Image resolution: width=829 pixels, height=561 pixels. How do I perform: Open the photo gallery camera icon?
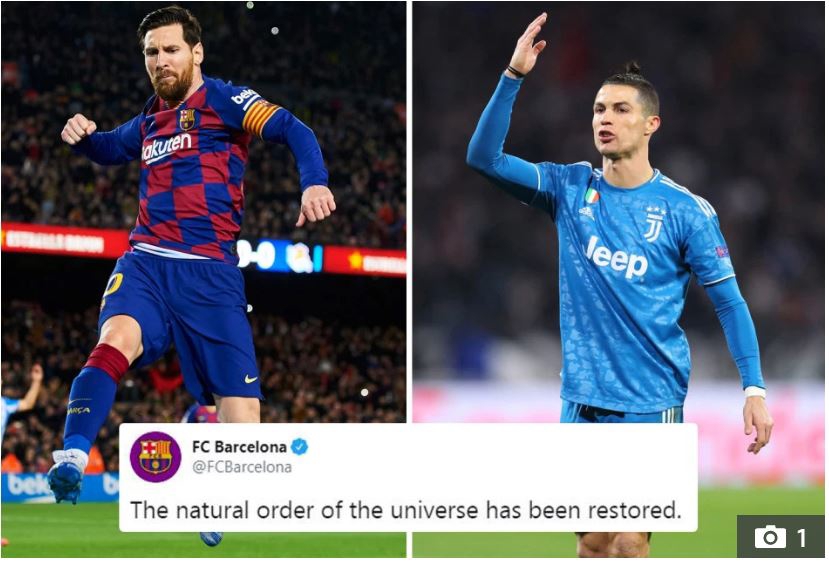(770, 538)
